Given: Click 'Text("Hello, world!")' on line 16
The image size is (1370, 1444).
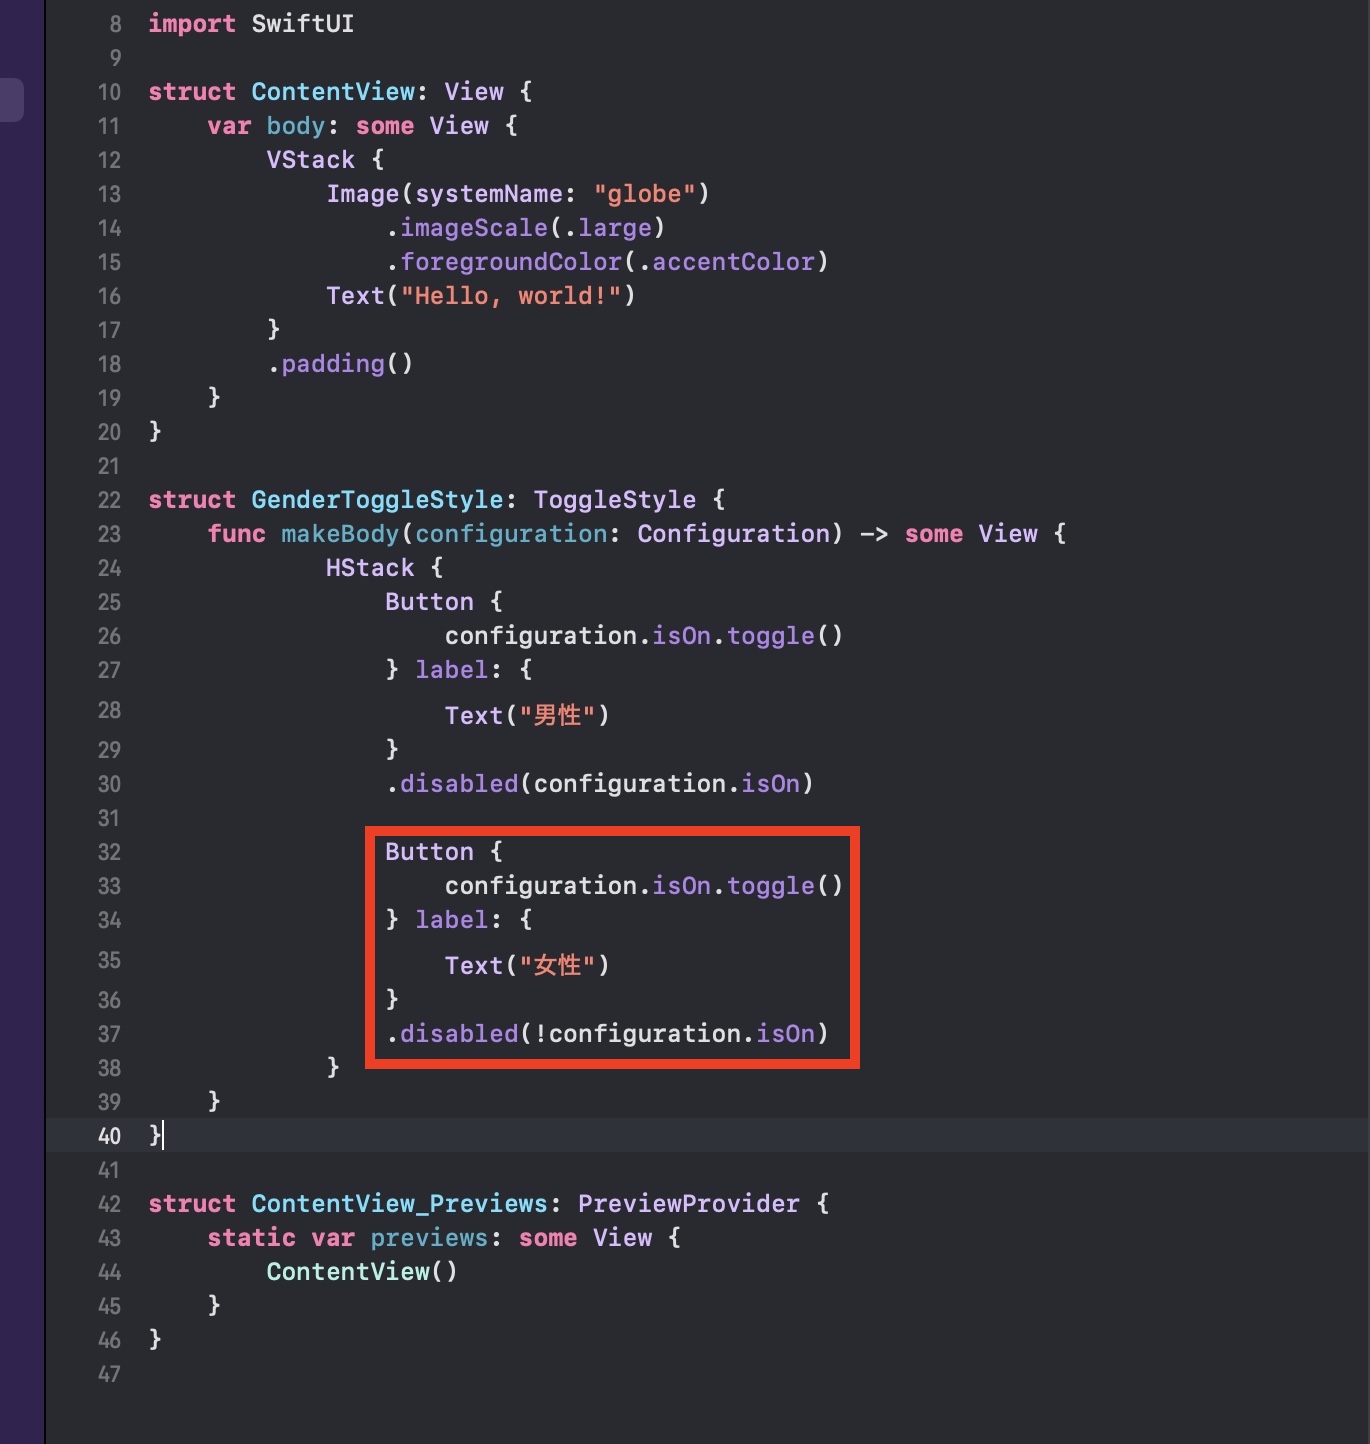Looking at the screenshot, I should point(481,296).
